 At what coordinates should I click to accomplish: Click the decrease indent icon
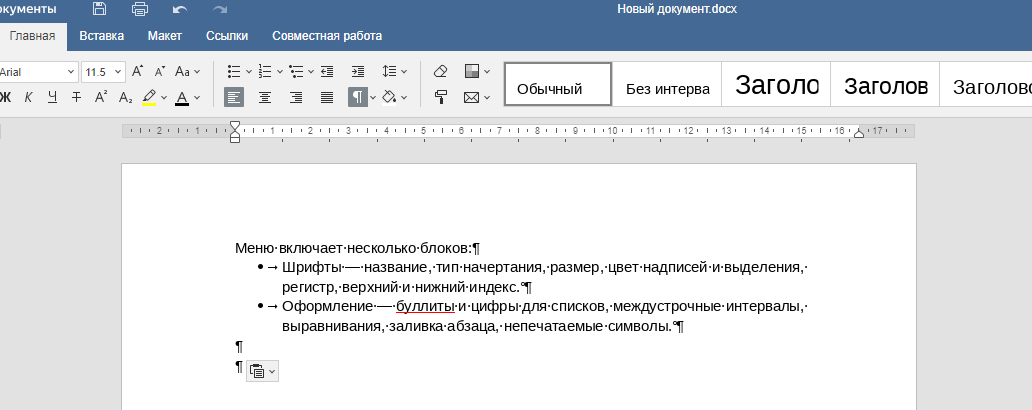pos(326,71)
